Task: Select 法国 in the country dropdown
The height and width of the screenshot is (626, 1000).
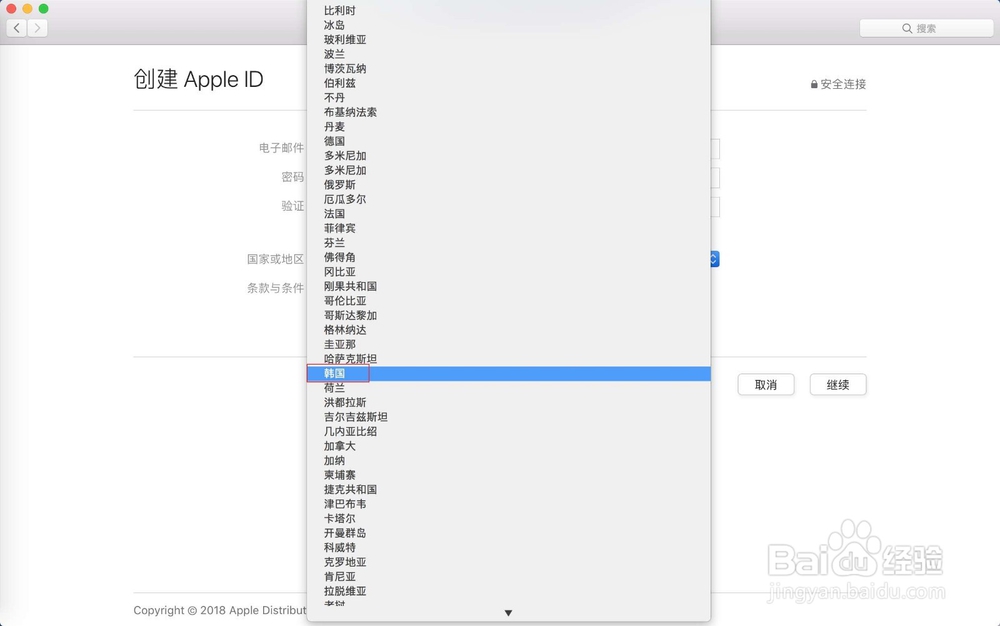Action: coord(335,214)
